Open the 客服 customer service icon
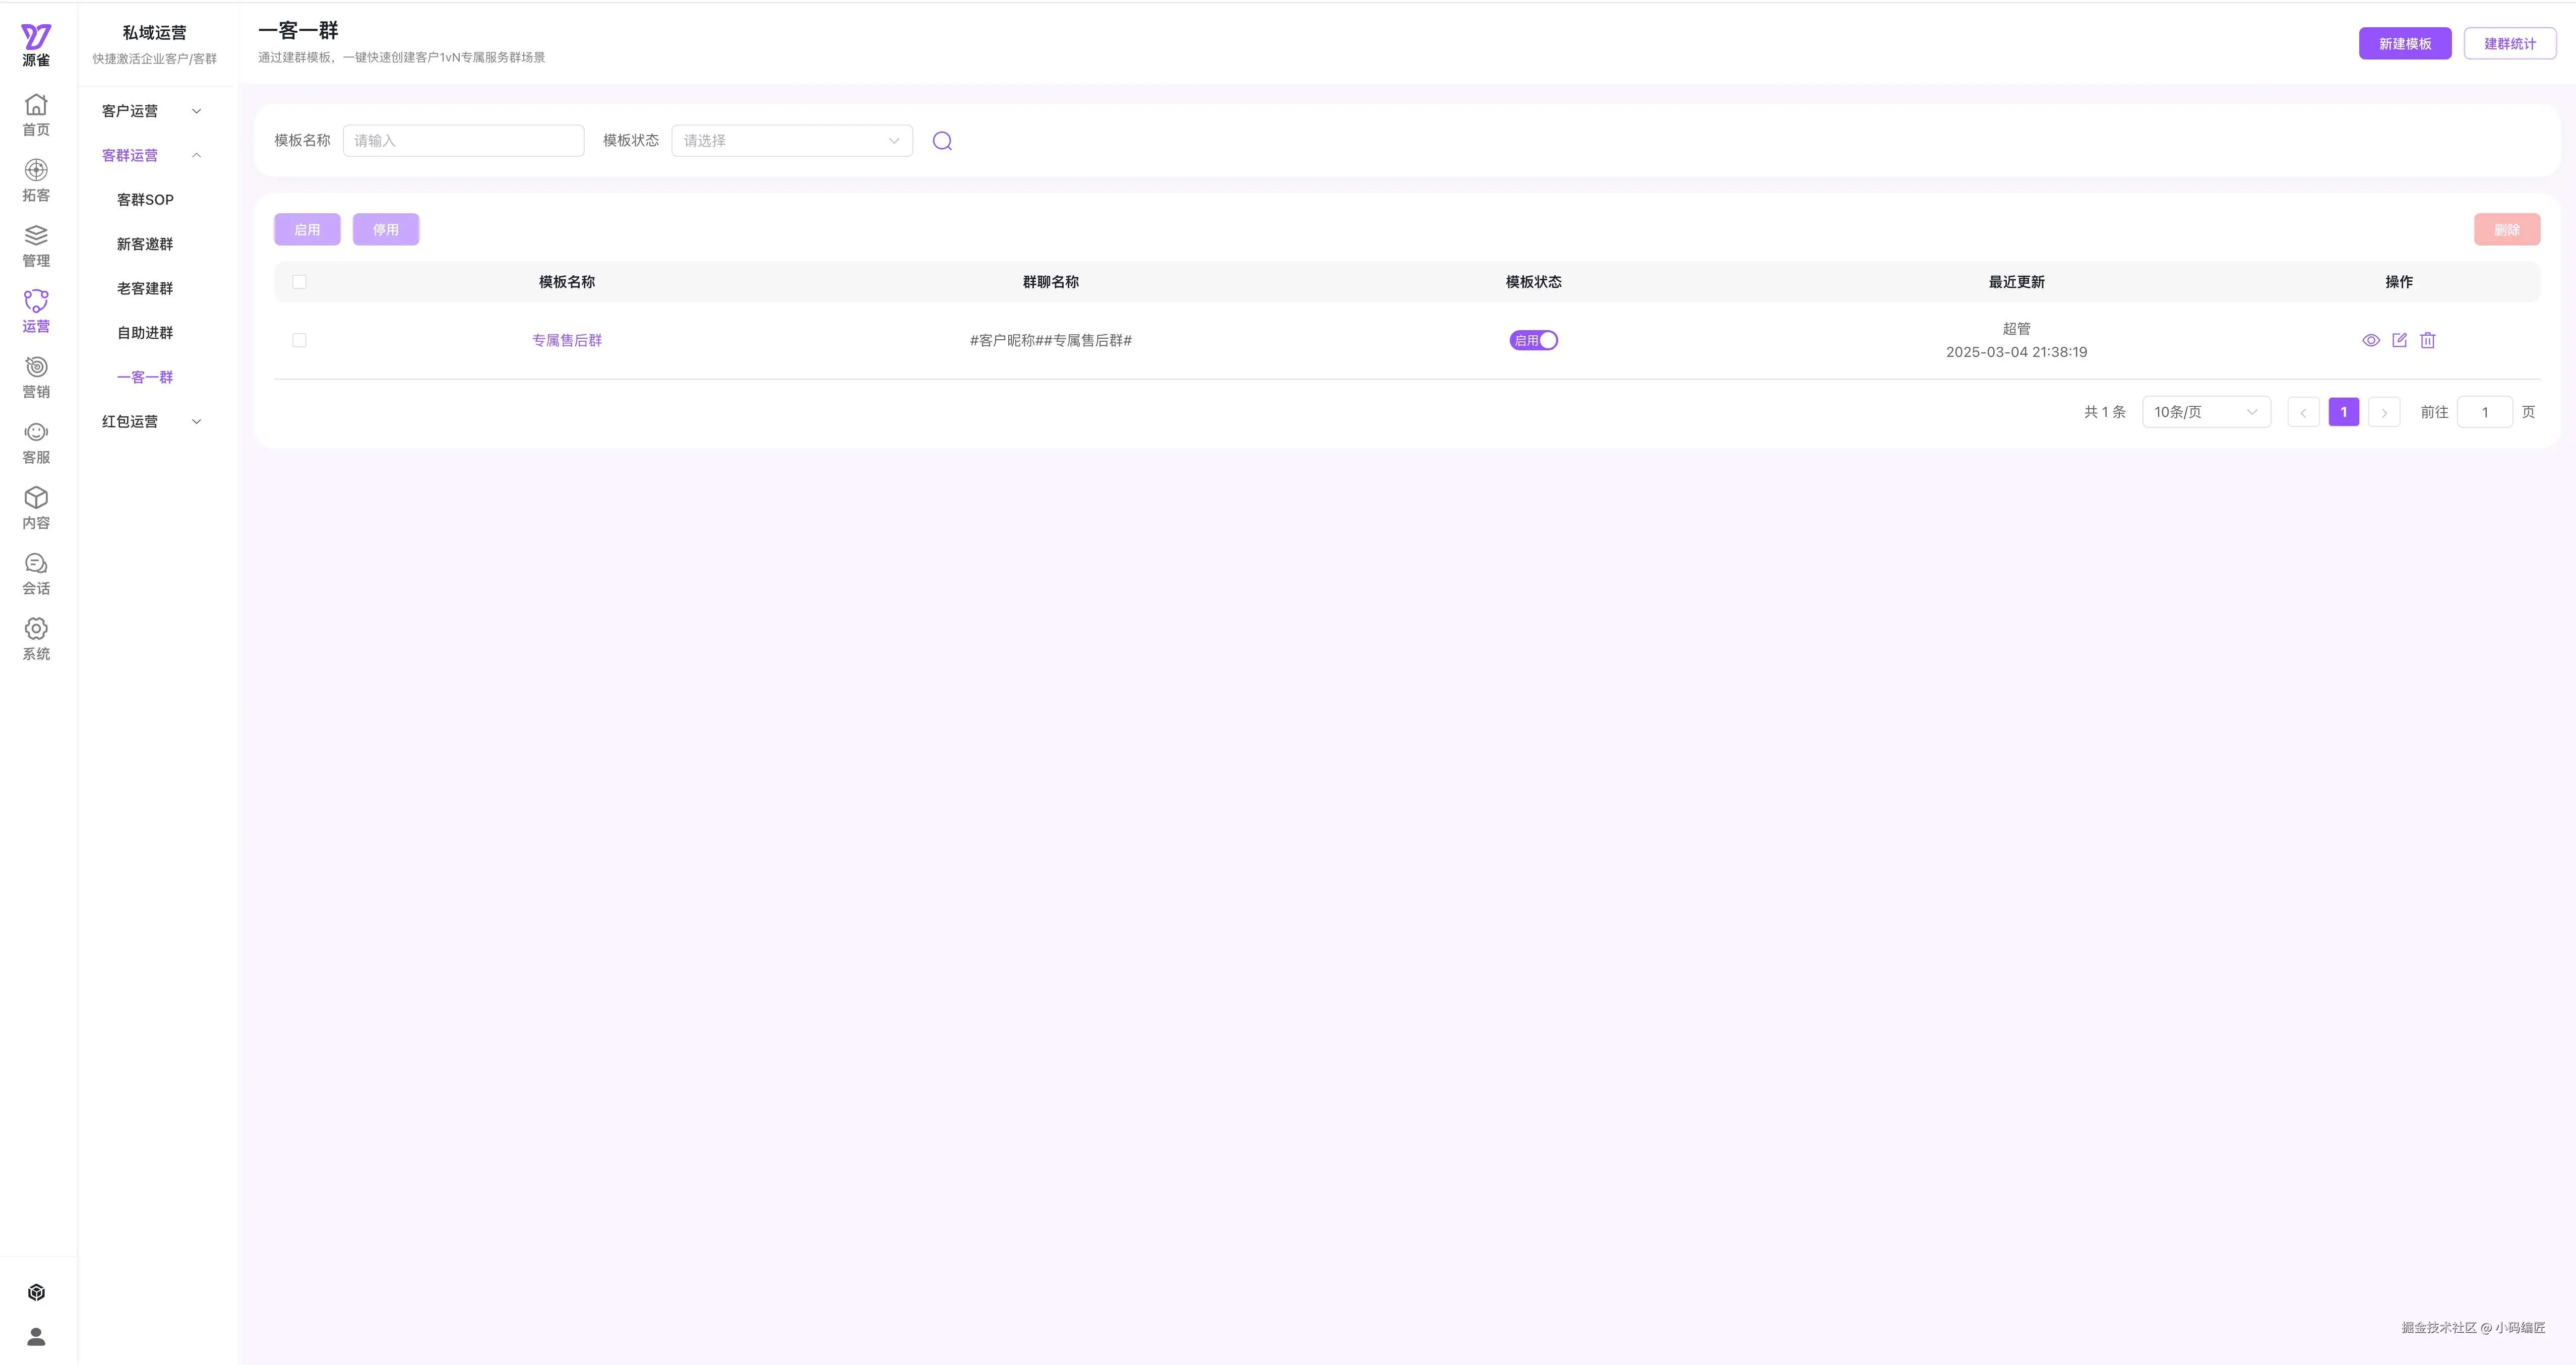The image size is (2576, 1365). coord(36,442)
